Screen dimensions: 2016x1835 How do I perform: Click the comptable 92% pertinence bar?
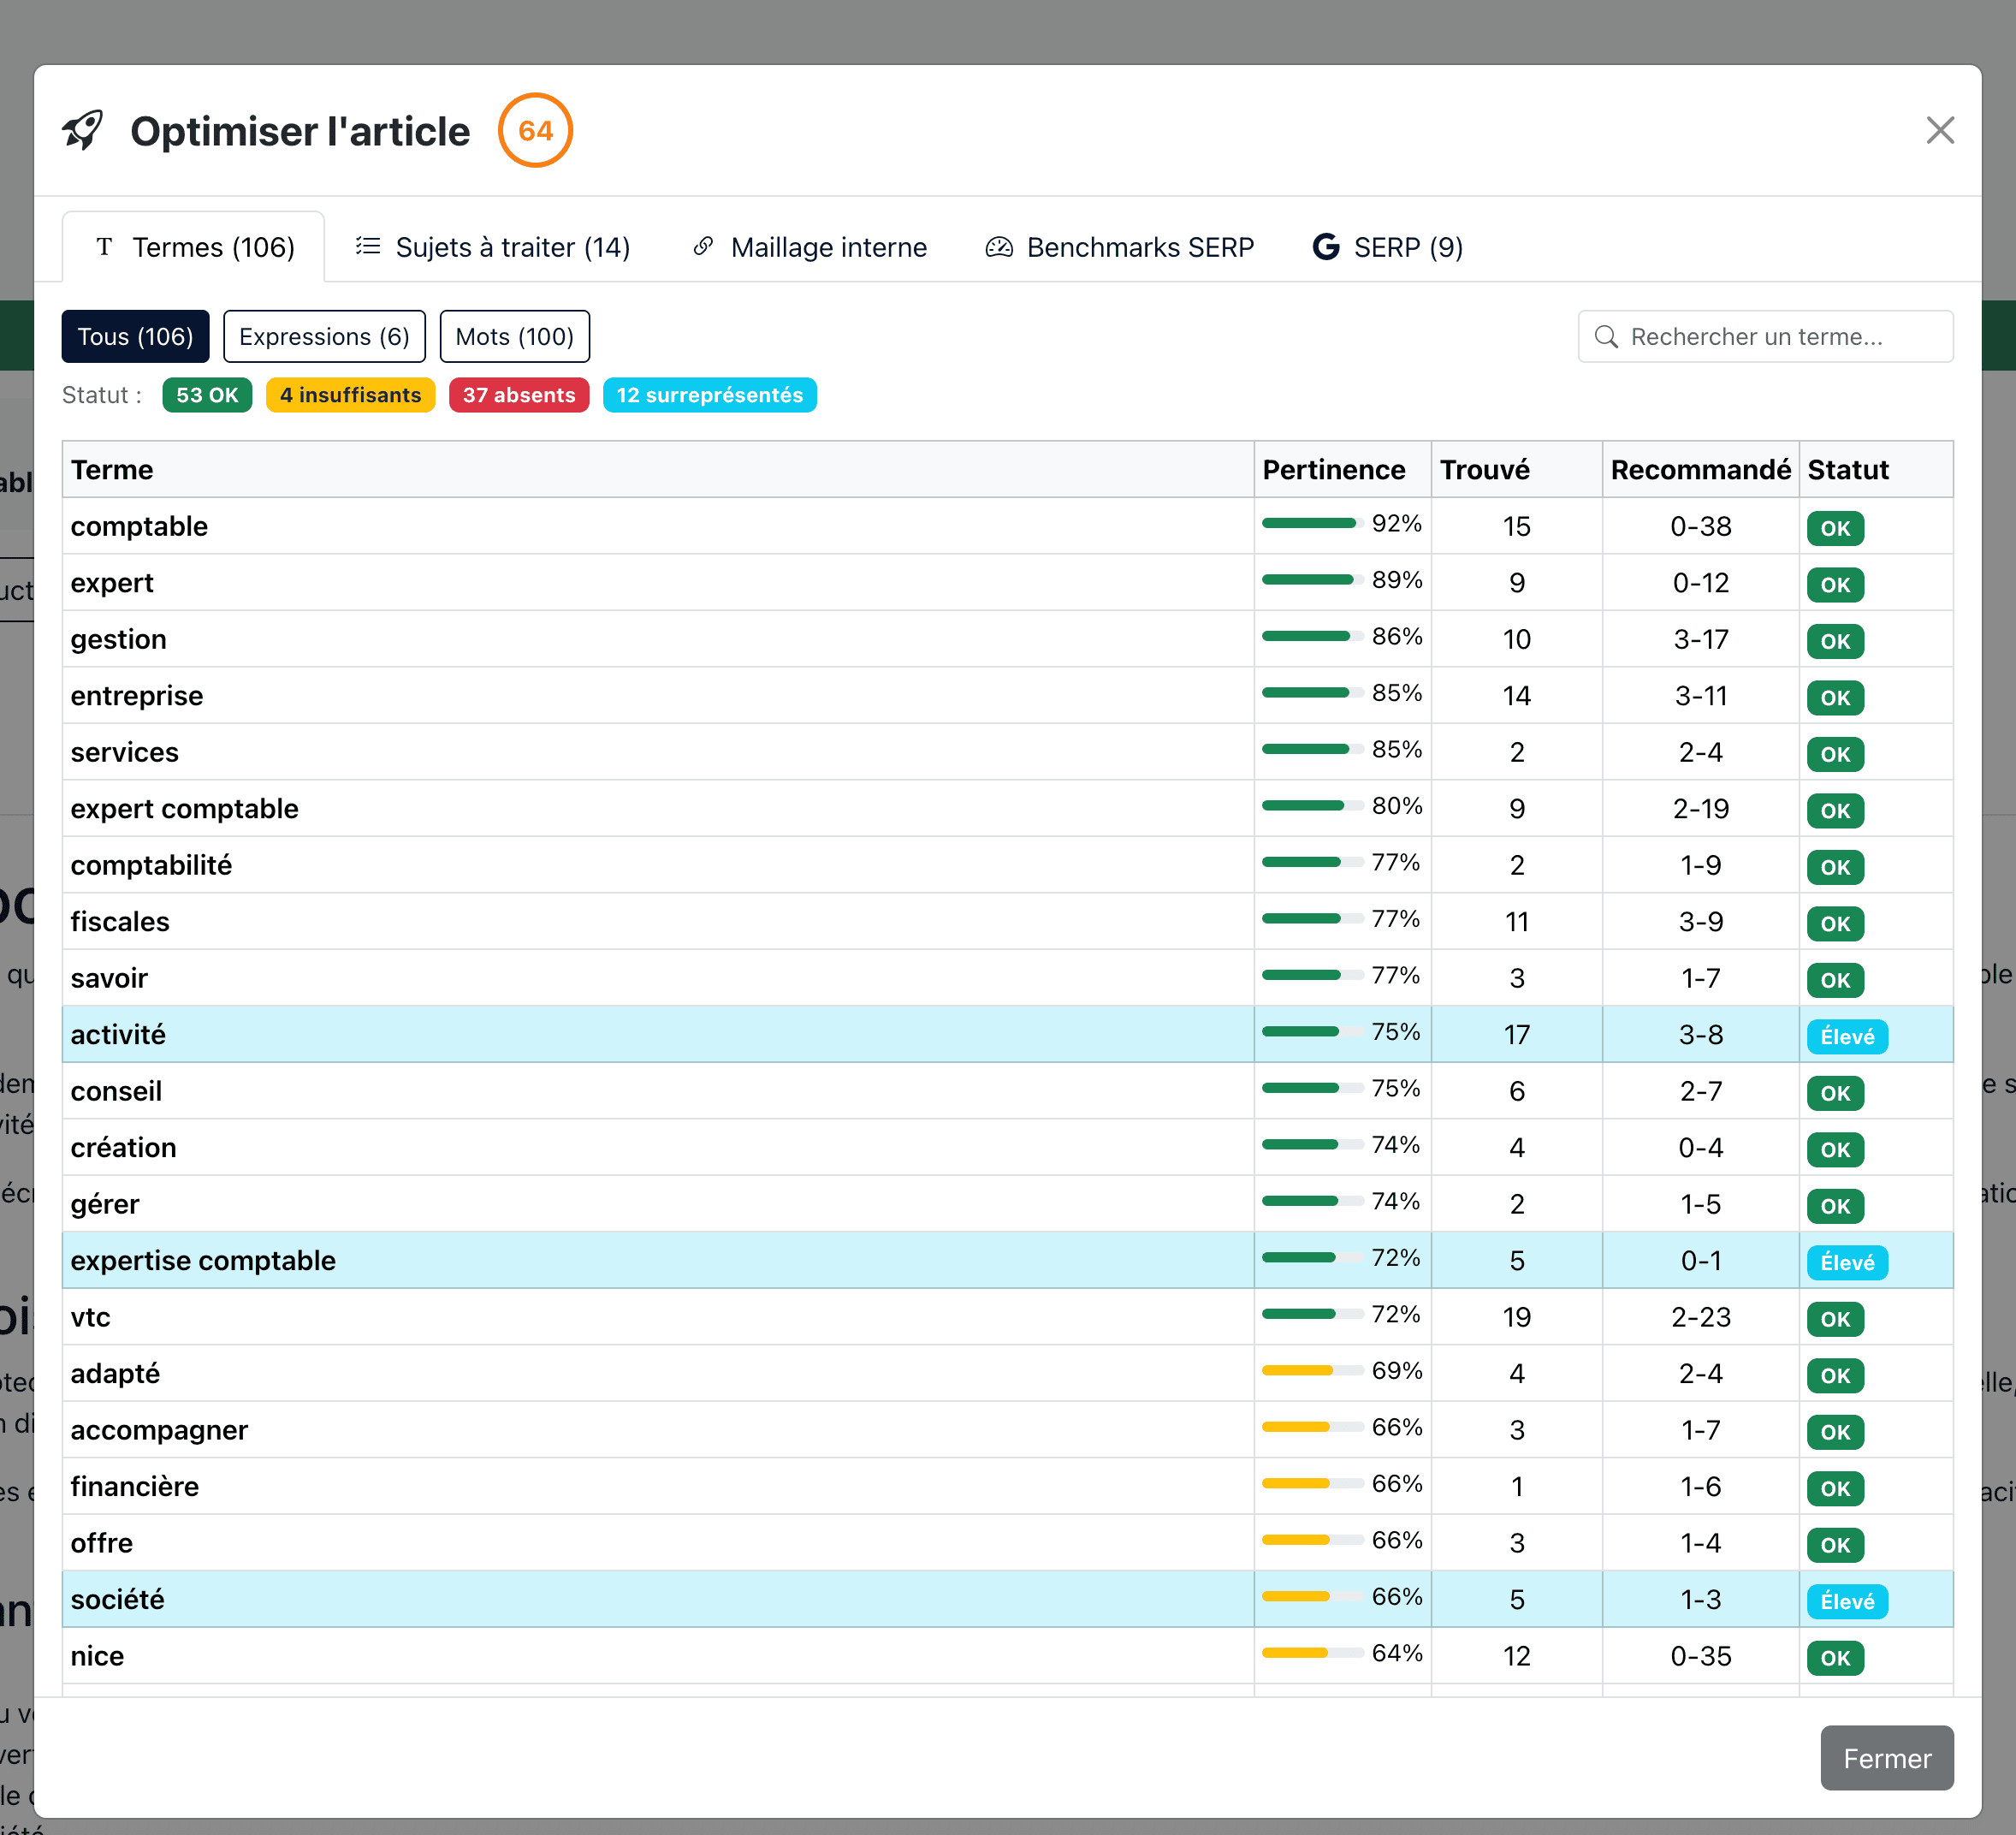click(x=1311, y=524)
